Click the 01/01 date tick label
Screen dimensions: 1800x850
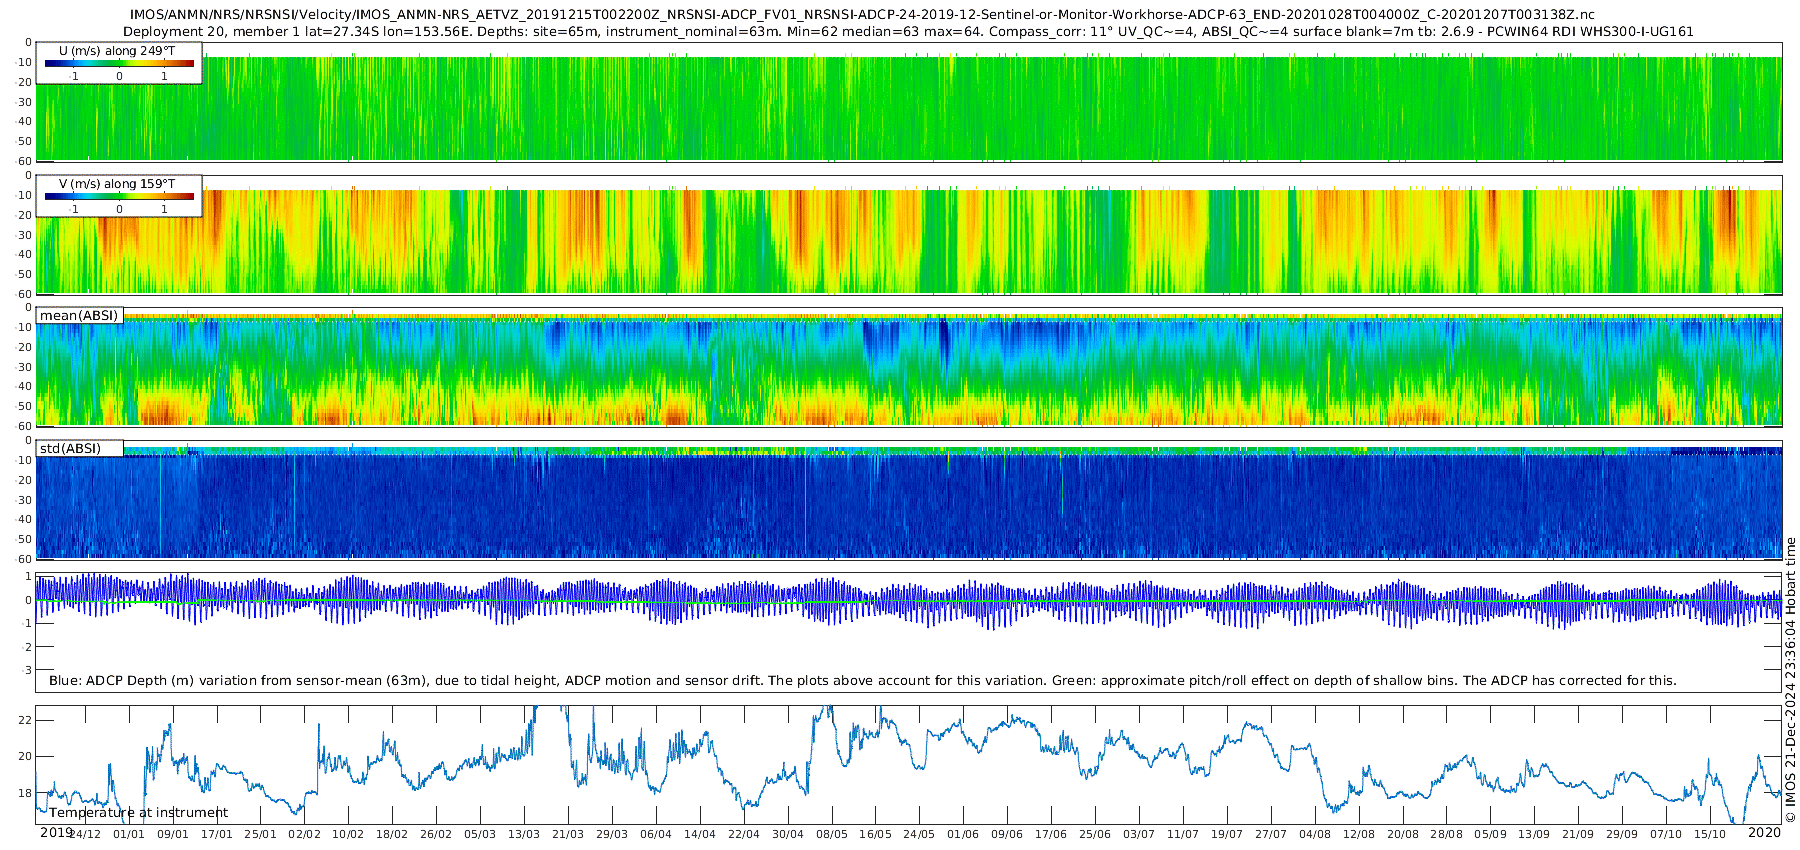point(128,834)
